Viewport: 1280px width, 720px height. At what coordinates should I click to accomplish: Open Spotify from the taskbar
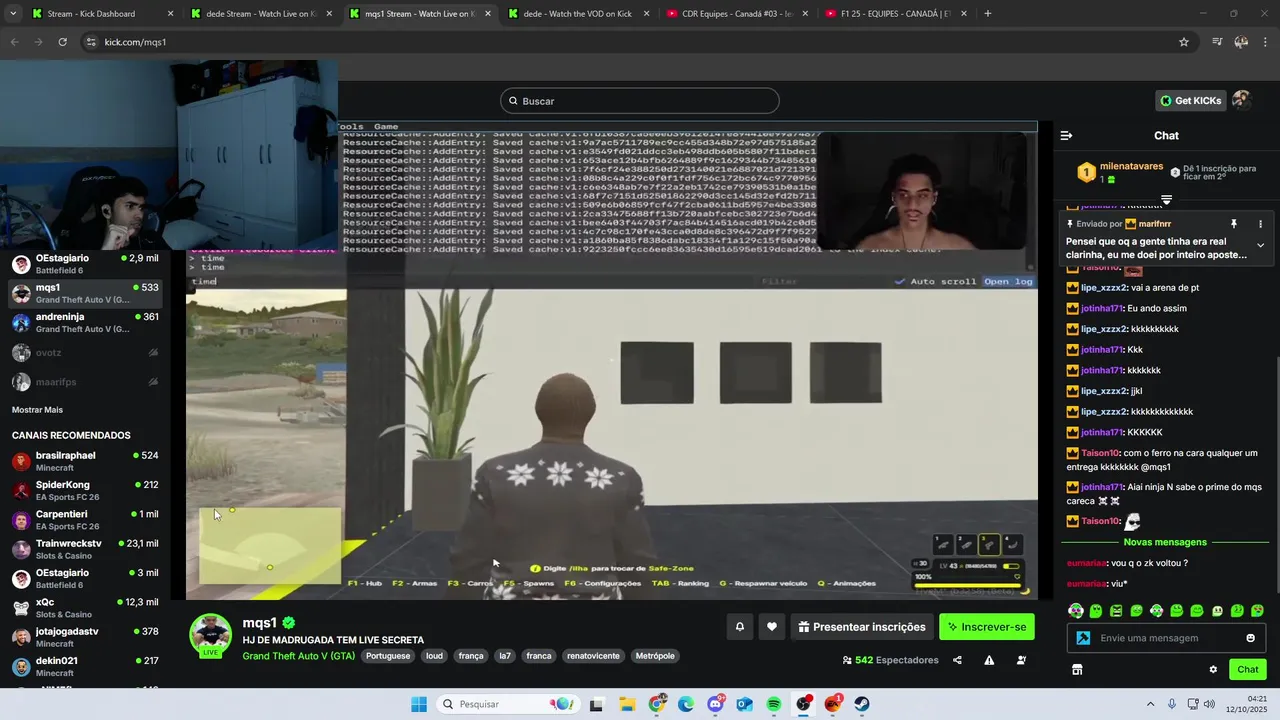[774, 704]
